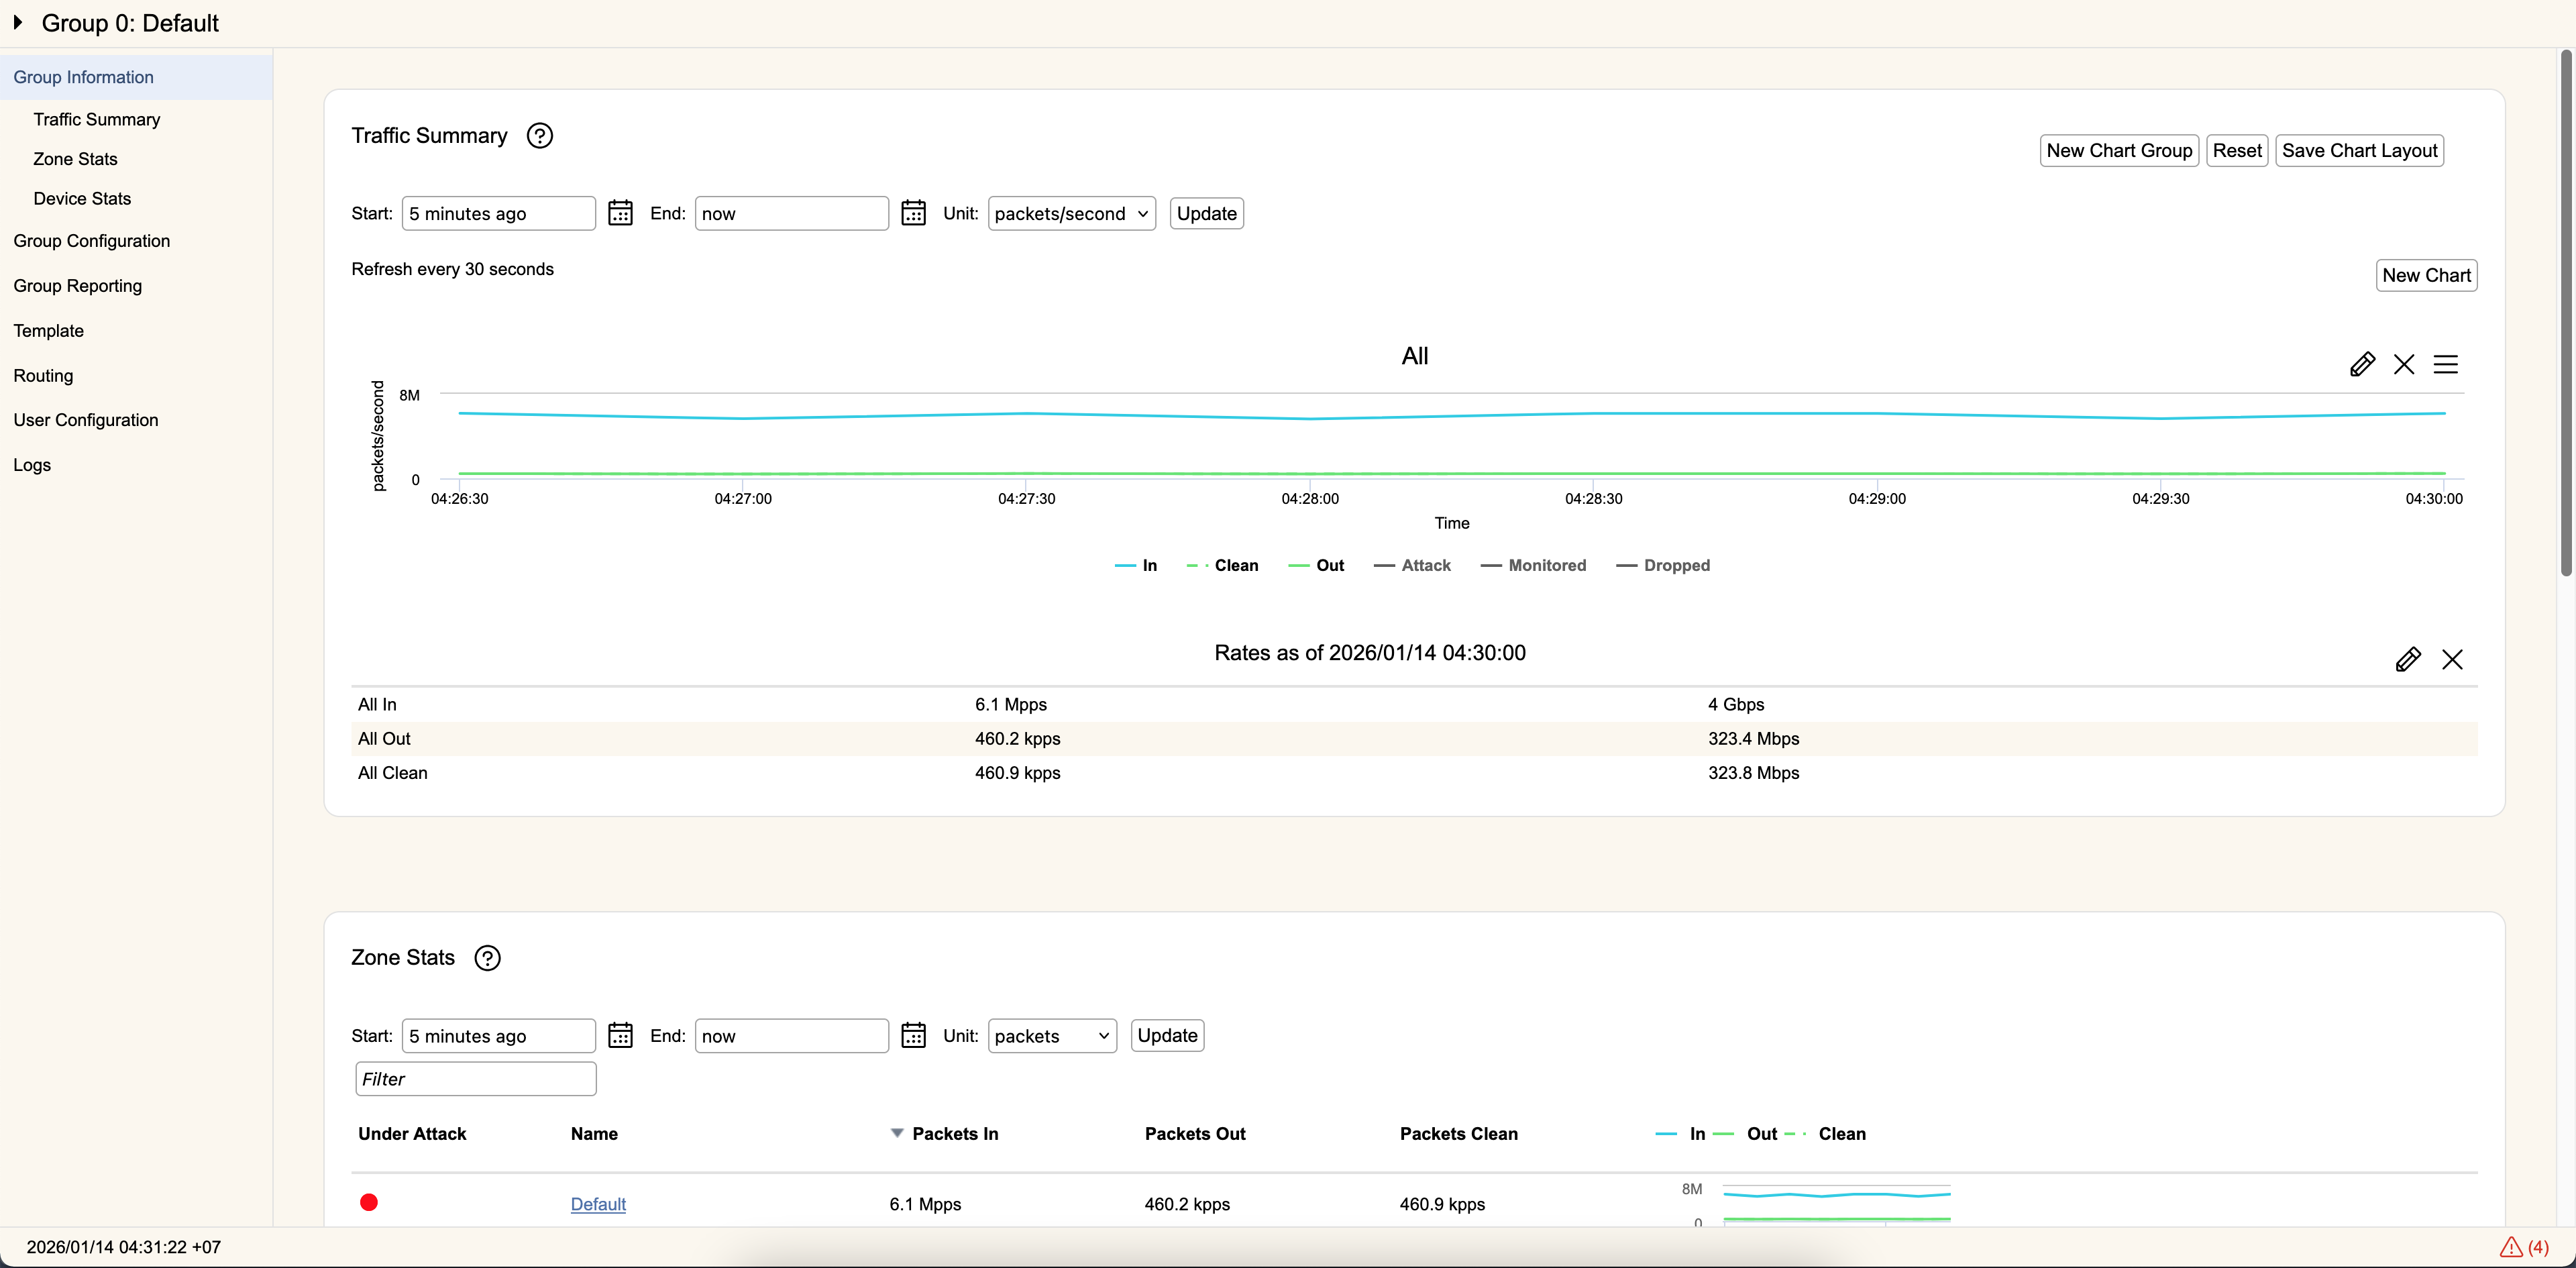Click Reset chart layout button
The height and width of the screenshot is (1268, 2576).
click(x=2237, y=150)
